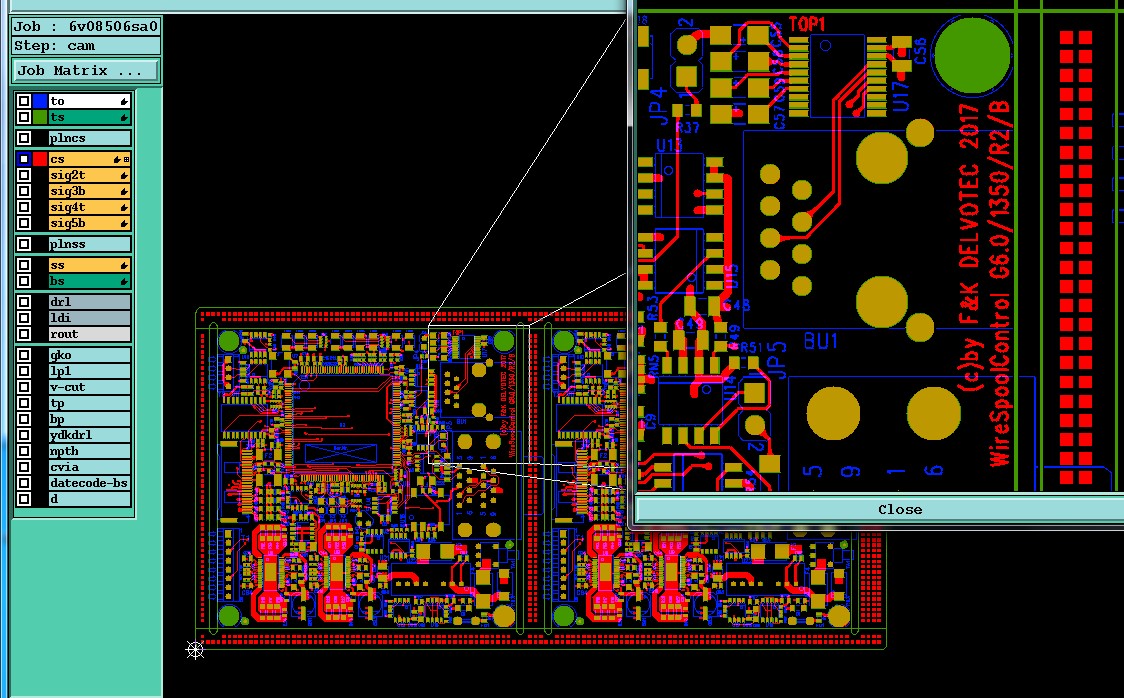
Task: Click the green color swatch of the ts layer
Action: [40, 117]
